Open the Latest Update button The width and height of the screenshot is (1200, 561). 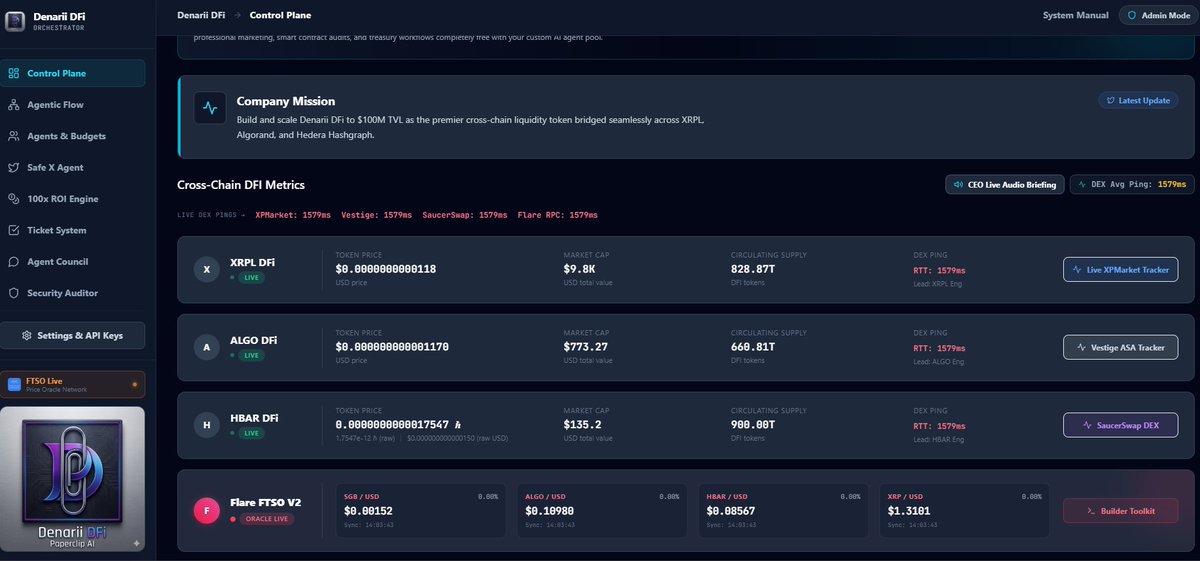click(1138, 100)
